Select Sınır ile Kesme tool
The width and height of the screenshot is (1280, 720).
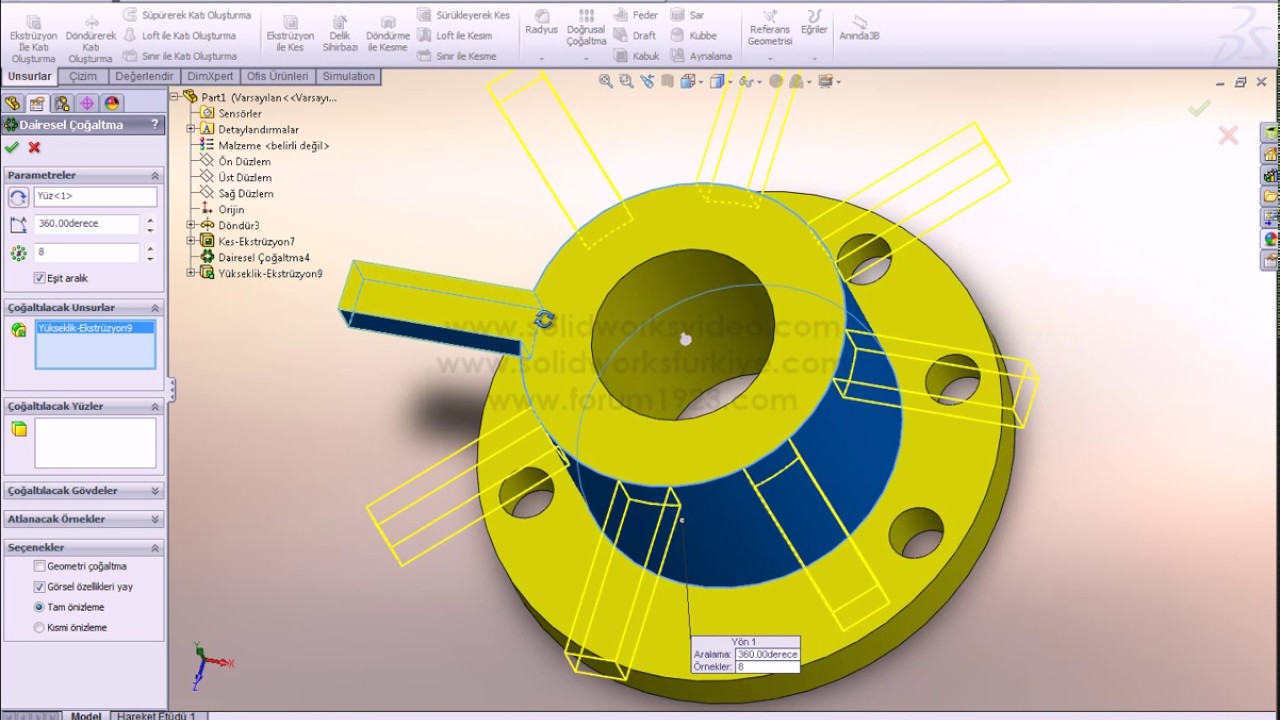click(x=457, y=56)
